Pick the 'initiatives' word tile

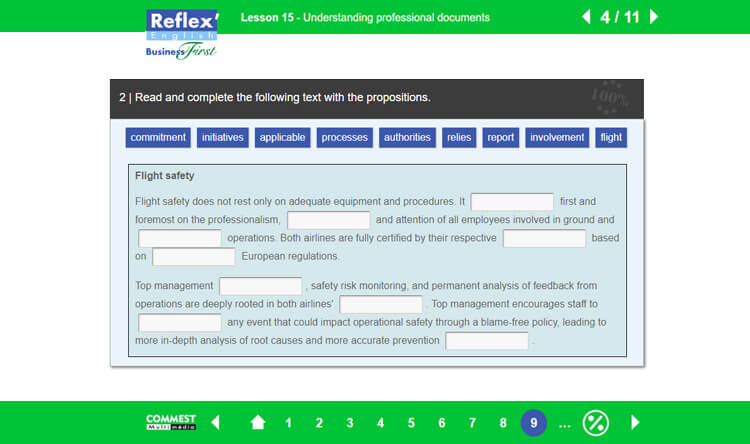(222, 137)
